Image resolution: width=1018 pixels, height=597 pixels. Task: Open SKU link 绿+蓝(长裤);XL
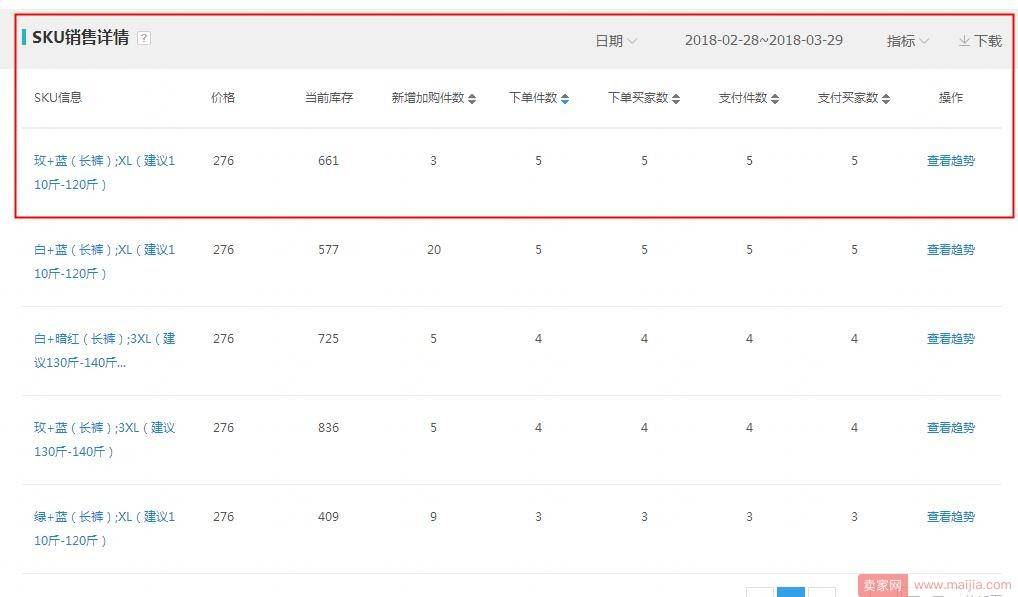click(105, 528)
